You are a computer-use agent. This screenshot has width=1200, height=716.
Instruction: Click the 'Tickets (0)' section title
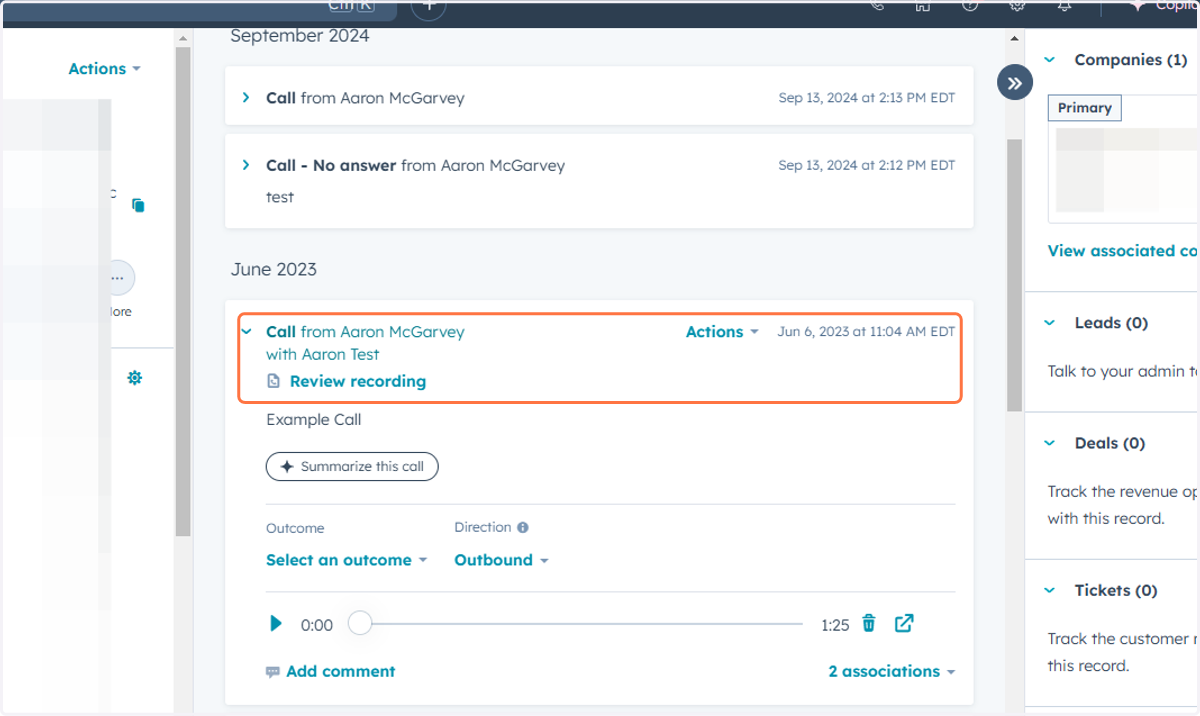pos(1116,590)
